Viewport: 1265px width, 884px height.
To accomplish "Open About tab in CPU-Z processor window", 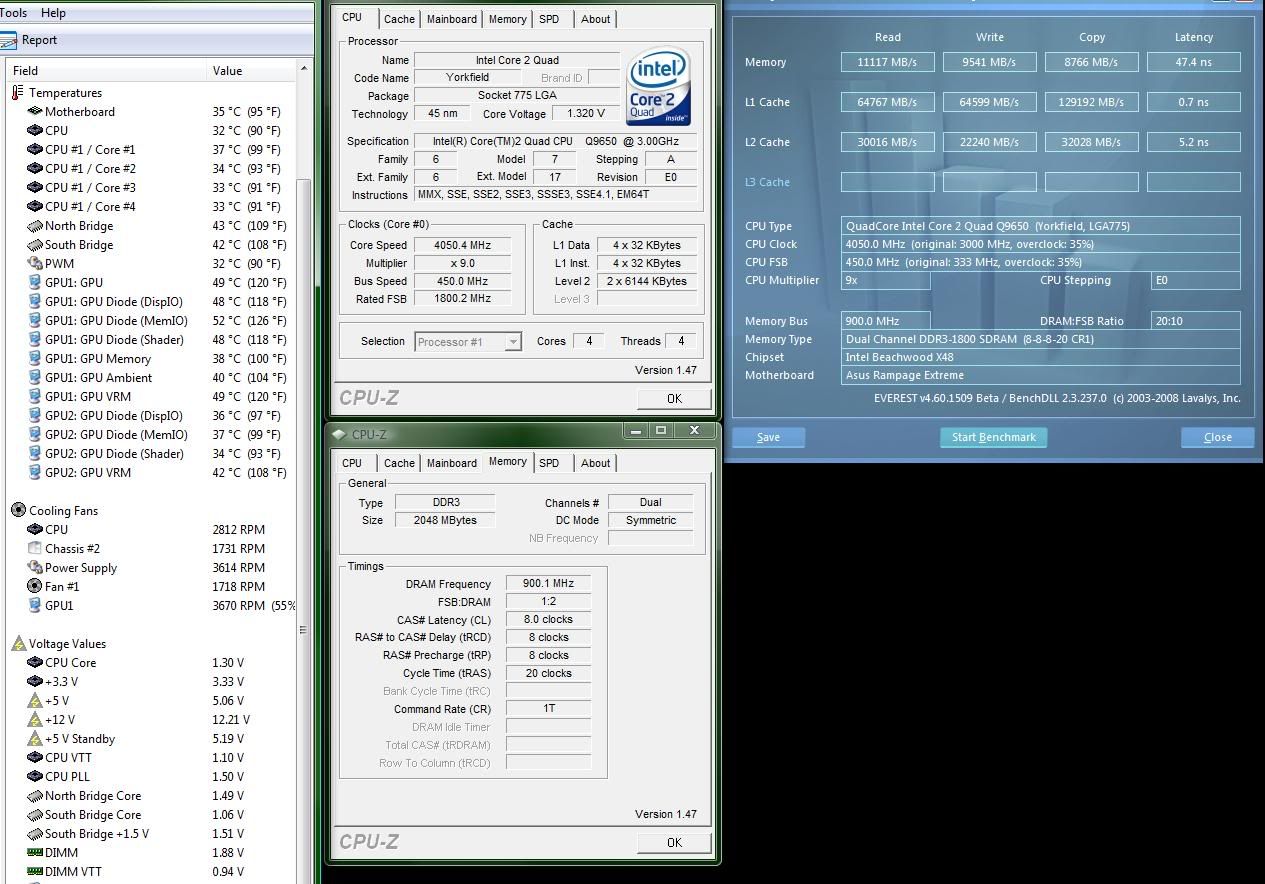I will point(596,19).
